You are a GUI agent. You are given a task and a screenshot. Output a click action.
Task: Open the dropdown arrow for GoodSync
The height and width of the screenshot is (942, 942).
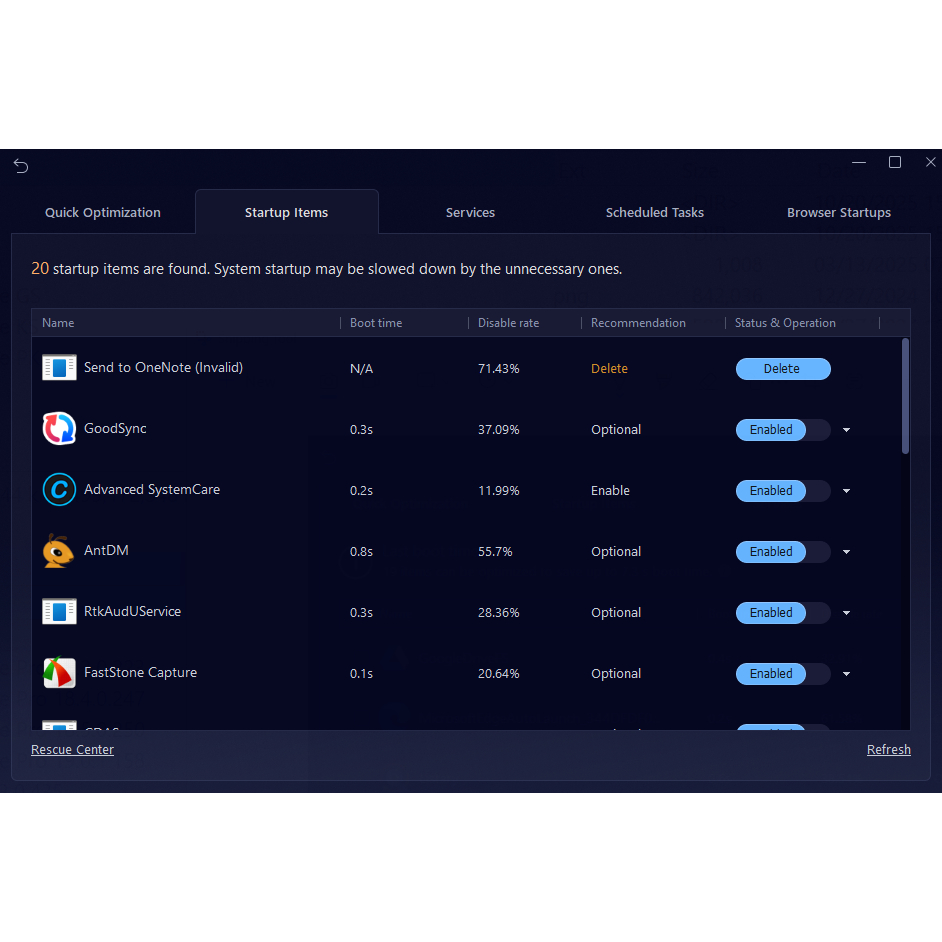click(846, 430)
